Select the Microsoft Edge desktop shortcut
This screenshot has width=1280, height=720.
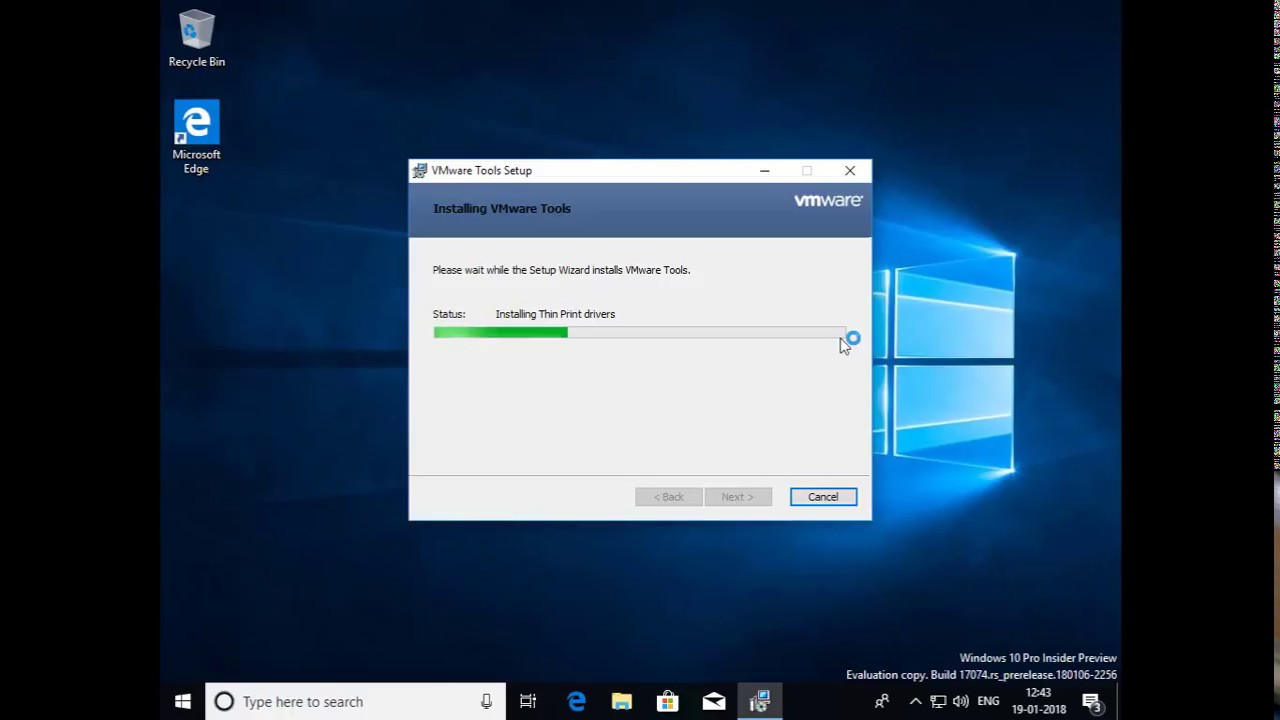tap(196, 135)
